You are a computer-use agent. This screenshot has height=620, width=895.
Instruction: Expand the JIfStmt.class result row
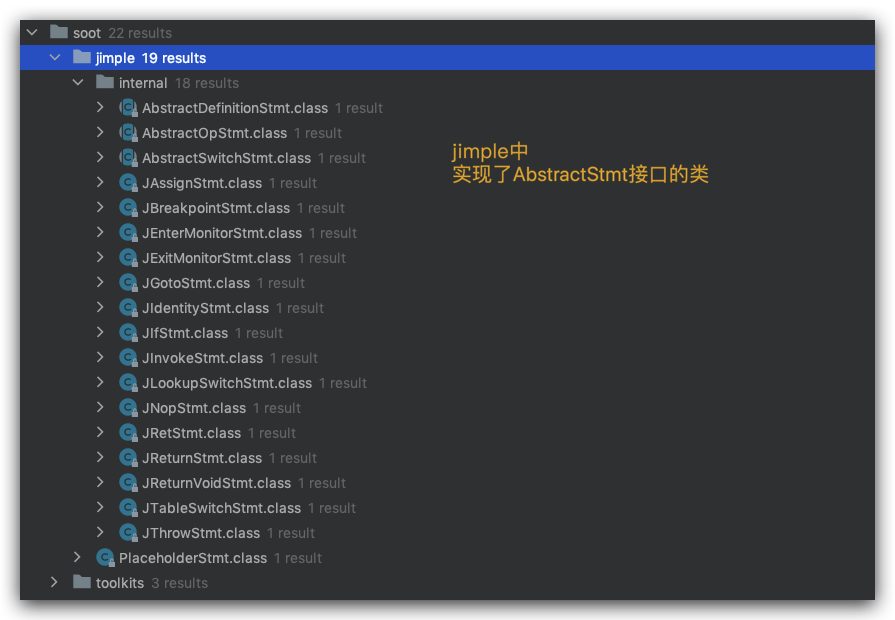pyautogui.click(x=100, y=333)
